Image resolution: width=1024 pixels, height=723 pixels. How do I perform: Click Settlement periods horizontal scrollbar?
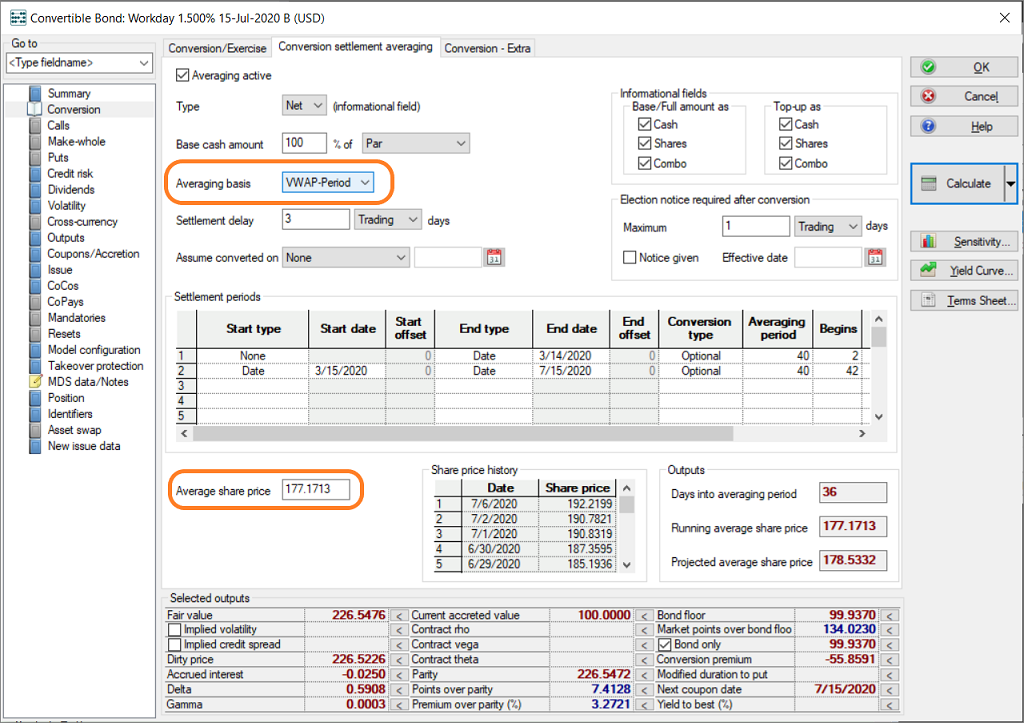coord(462,433)
